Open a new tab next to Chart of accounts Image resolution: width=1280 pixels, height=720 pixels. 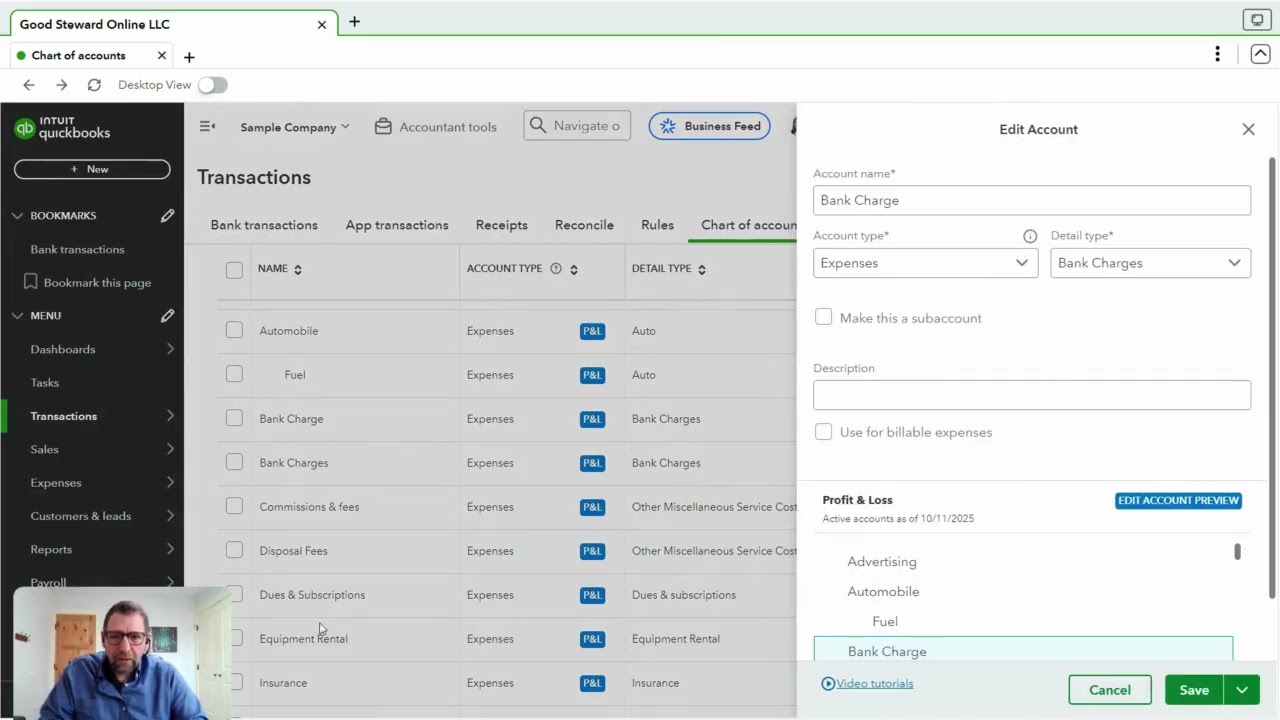coord(189,57)
